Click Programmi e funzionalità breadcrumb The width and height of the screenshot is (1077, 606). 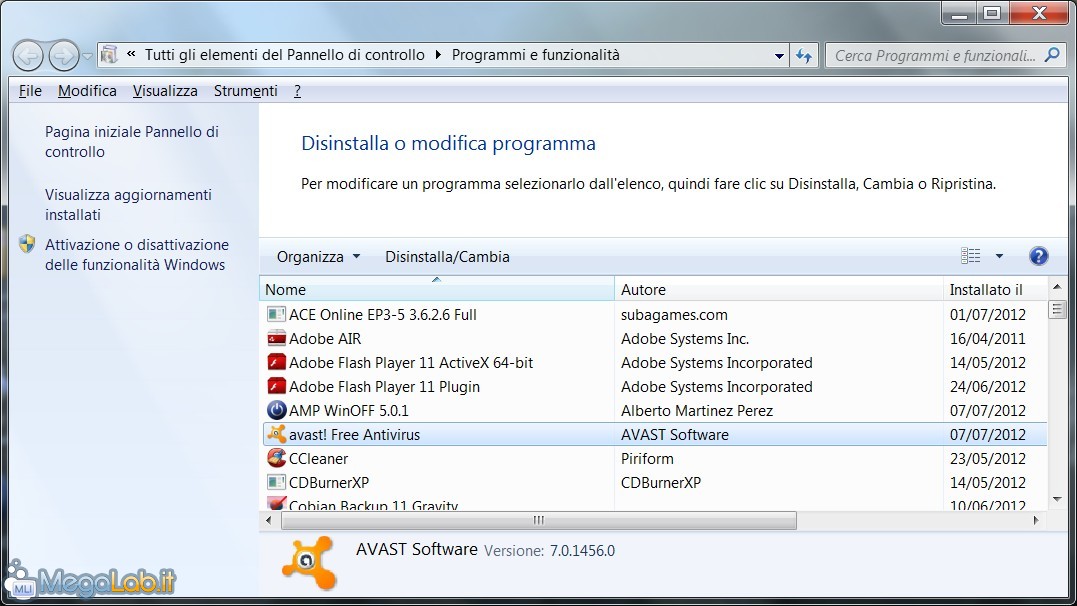pyautogui.click(x=536, y=55)
